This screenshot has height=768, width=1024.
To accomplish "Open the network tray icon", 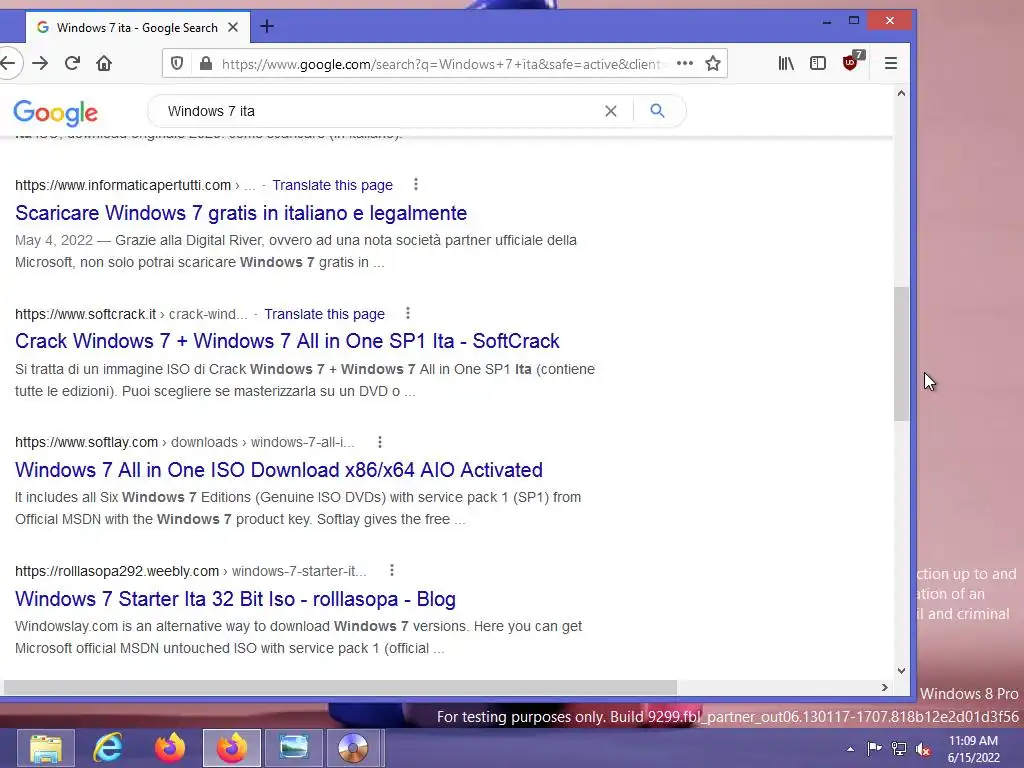I will 899,749.
